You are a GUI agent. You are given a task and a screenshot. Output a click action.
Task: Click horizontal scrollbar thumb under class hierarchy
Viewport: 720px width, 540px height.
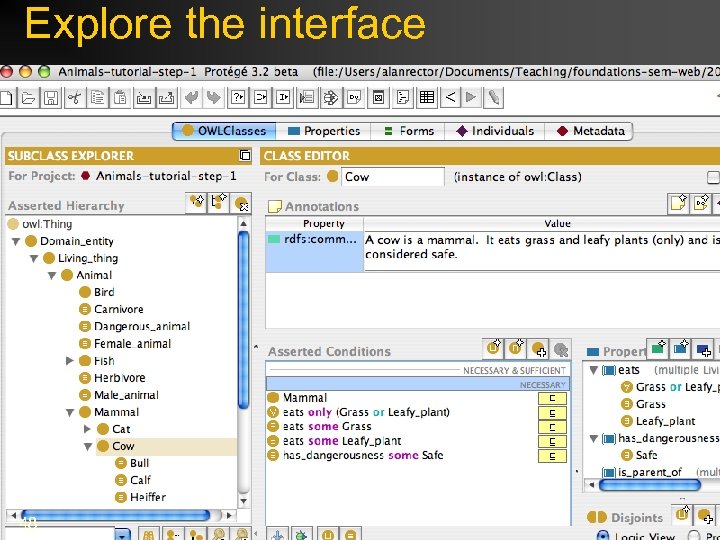(116, 515)
